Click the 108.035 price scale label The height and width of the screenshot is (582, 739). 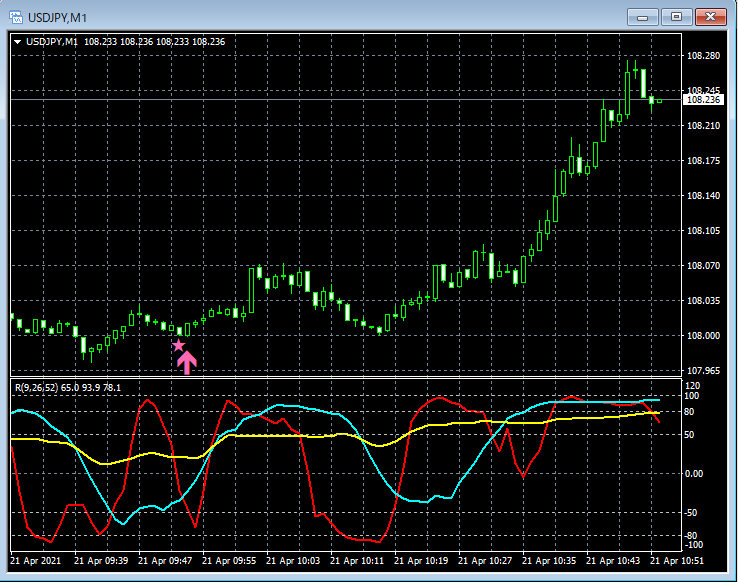click(x=703, y=301)
